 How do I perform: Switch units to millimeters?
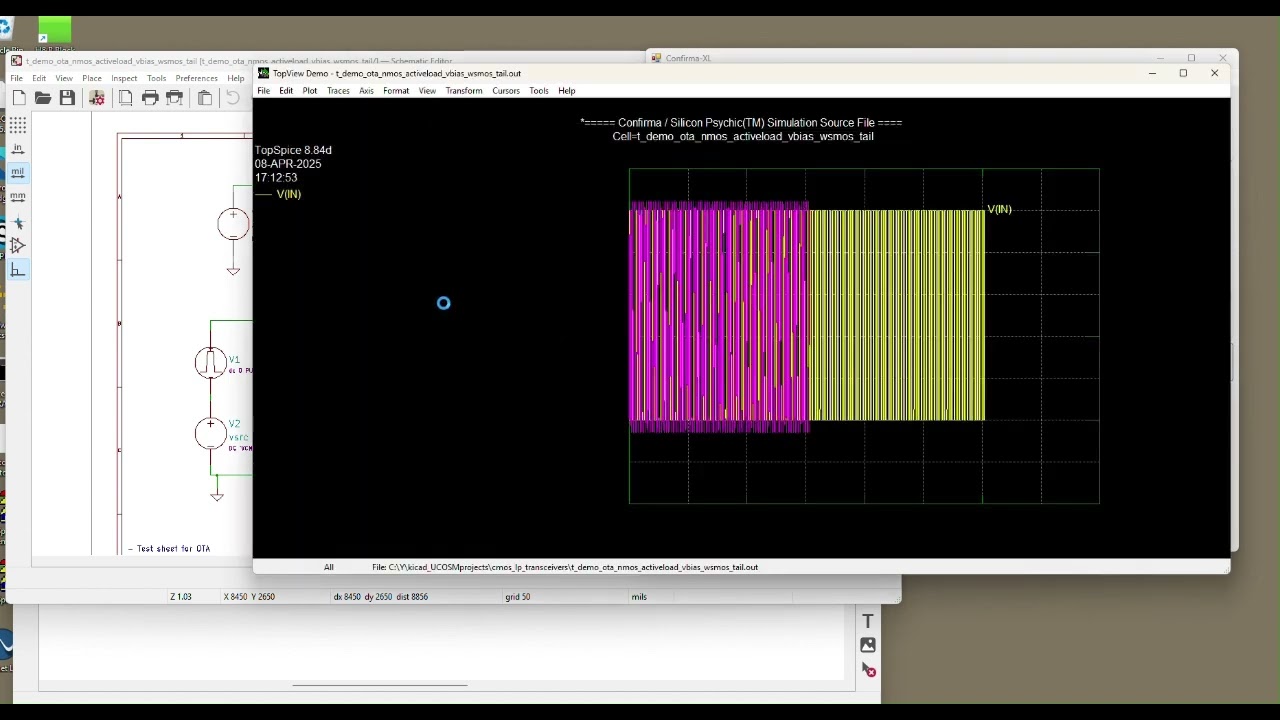coord(17,196)
